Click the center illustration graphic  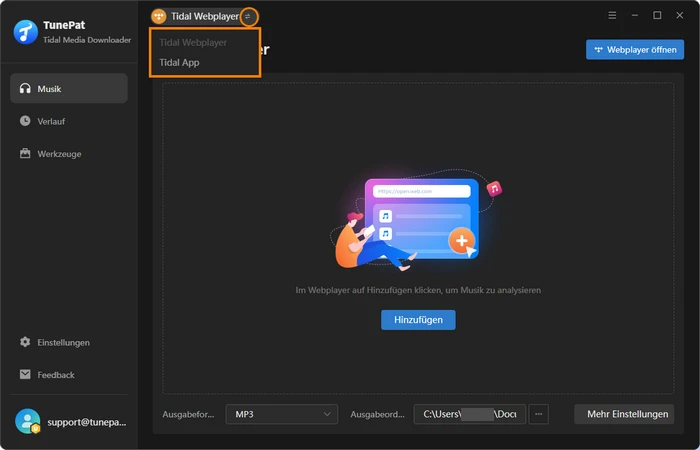417,221
